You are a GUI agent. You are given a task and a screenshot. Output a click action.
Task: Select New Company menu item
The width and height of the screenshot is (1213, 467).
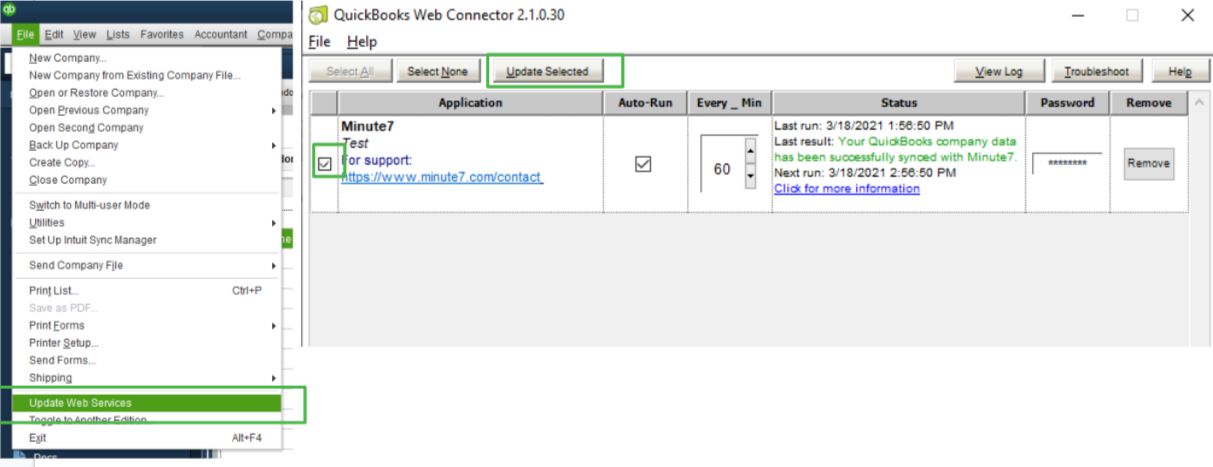click(x=148, y=58)
